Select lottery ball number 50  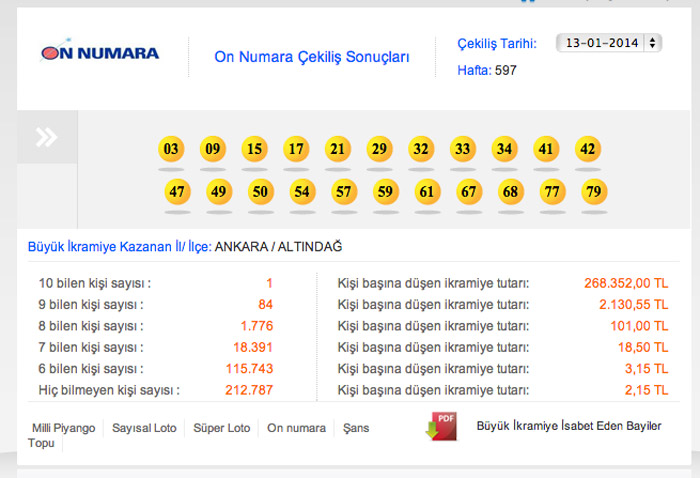(x=261, y=191)
